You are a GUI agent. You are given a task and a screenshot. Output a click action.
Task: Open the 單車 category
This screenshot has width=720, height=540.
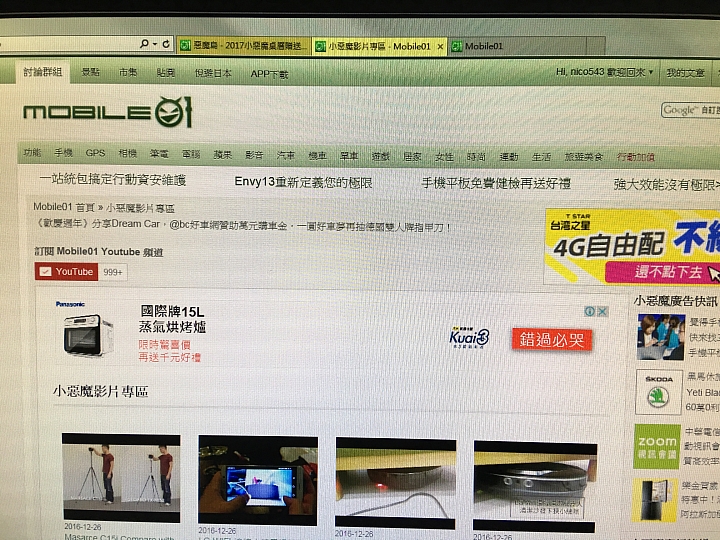click(349, 156)
